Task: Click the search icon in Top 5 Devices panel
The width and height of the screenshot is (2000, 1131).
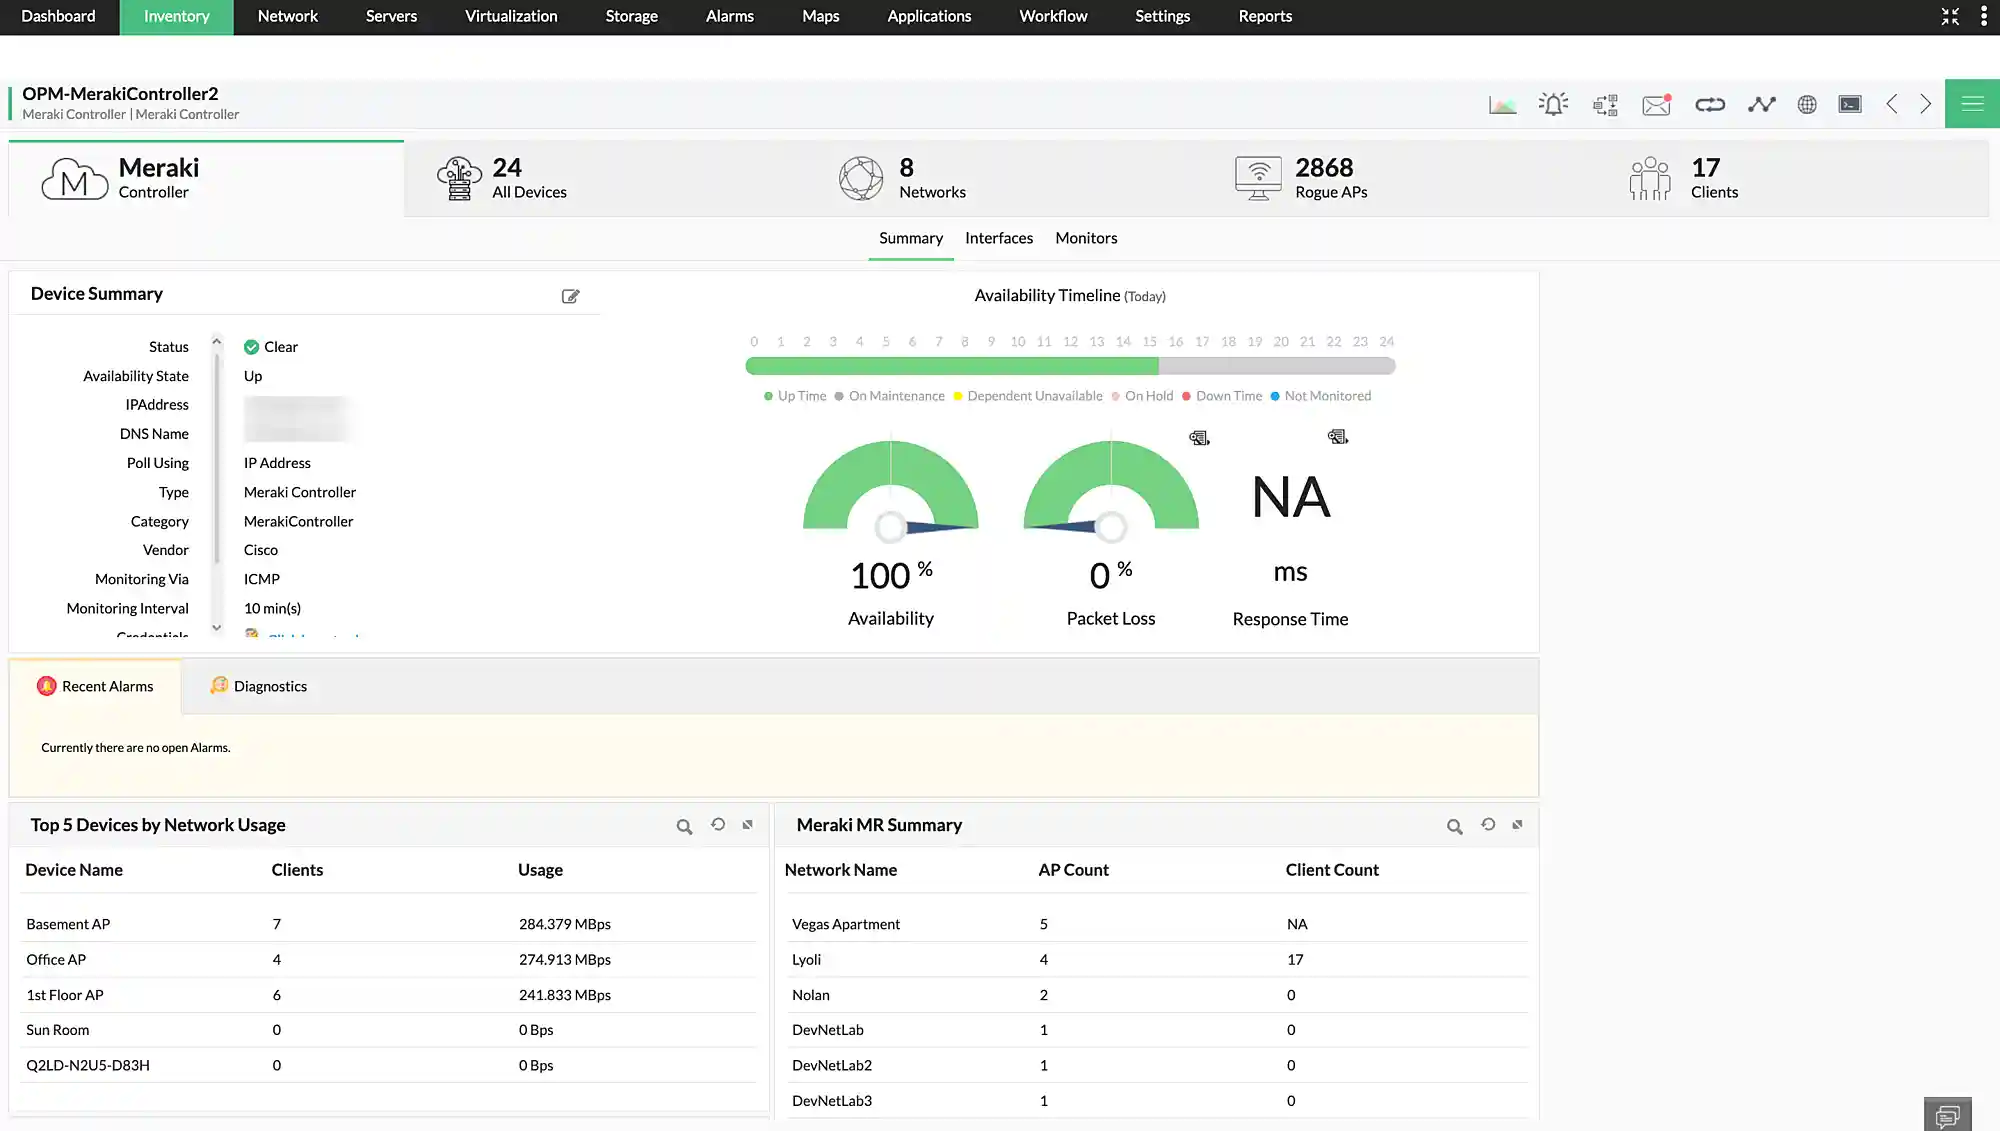Action: (684, 826)
